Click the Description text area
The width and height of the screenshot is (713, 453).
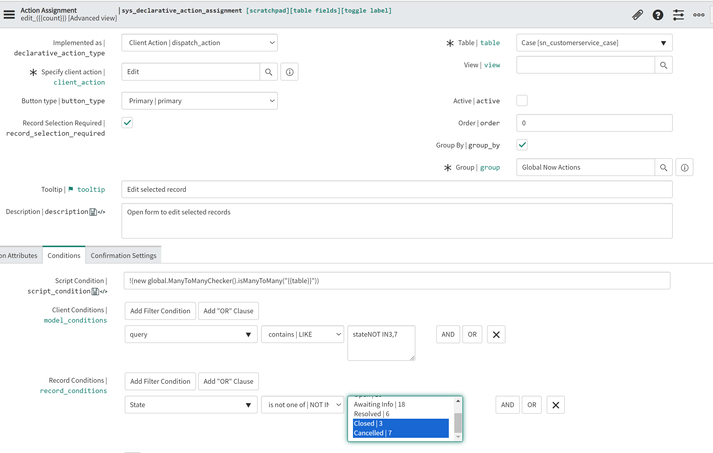(397, 221)
